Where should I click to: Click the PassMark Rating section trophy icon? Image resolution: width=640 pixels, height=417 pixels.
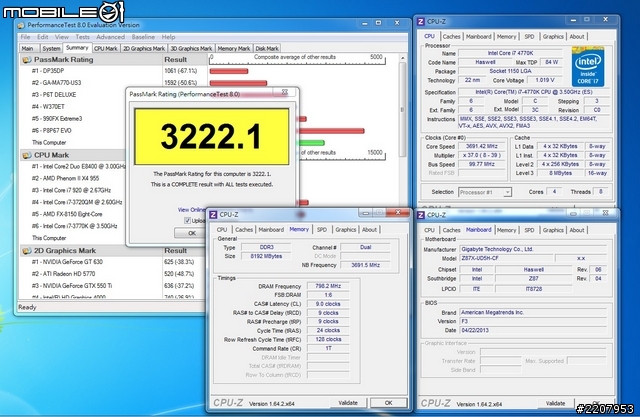coord(27,60)
